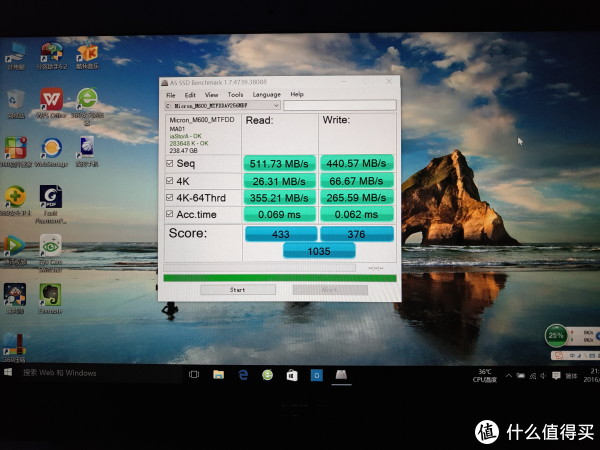Launch Microsoft Edge from the taskbar
The height and width of the screenshot is (450, 600).
tap(243, 375)
